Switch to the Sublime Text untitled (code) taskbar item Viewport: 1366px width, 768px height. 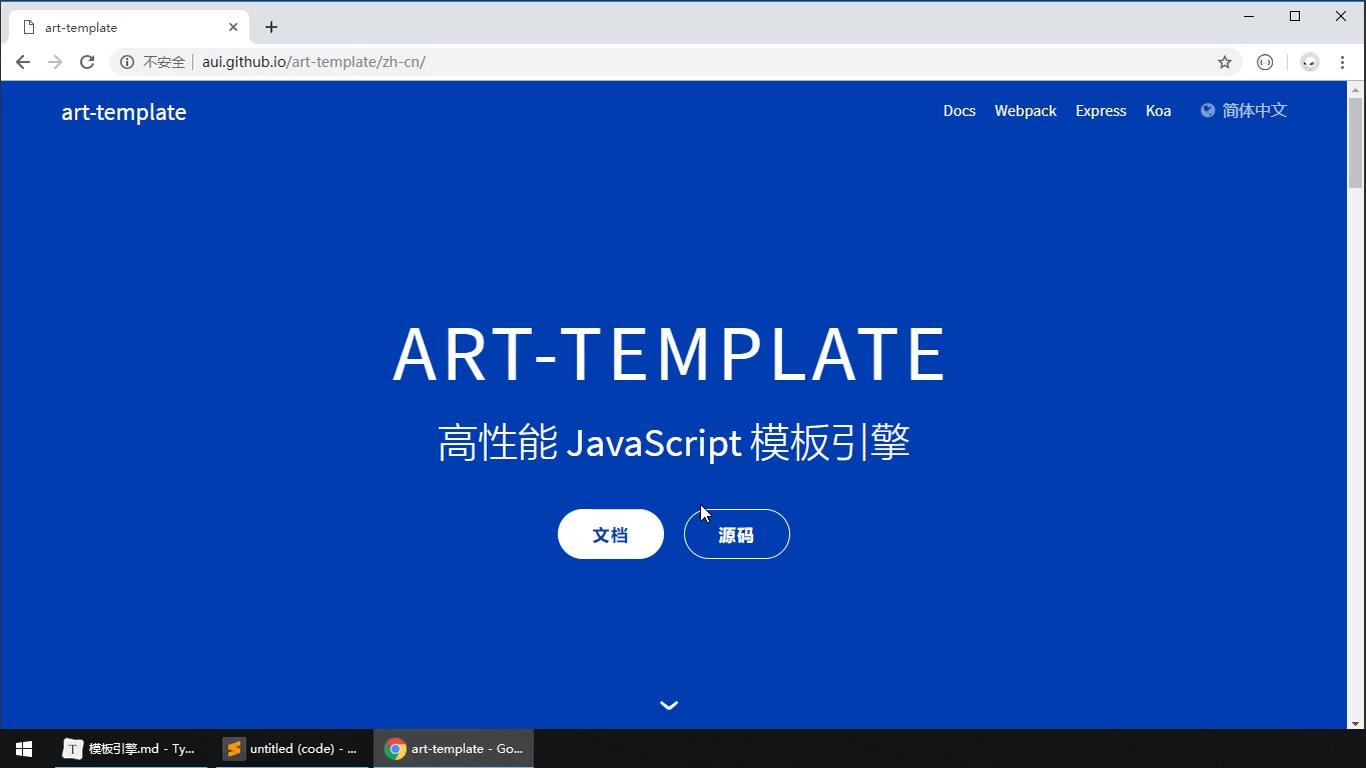[291, 748]
